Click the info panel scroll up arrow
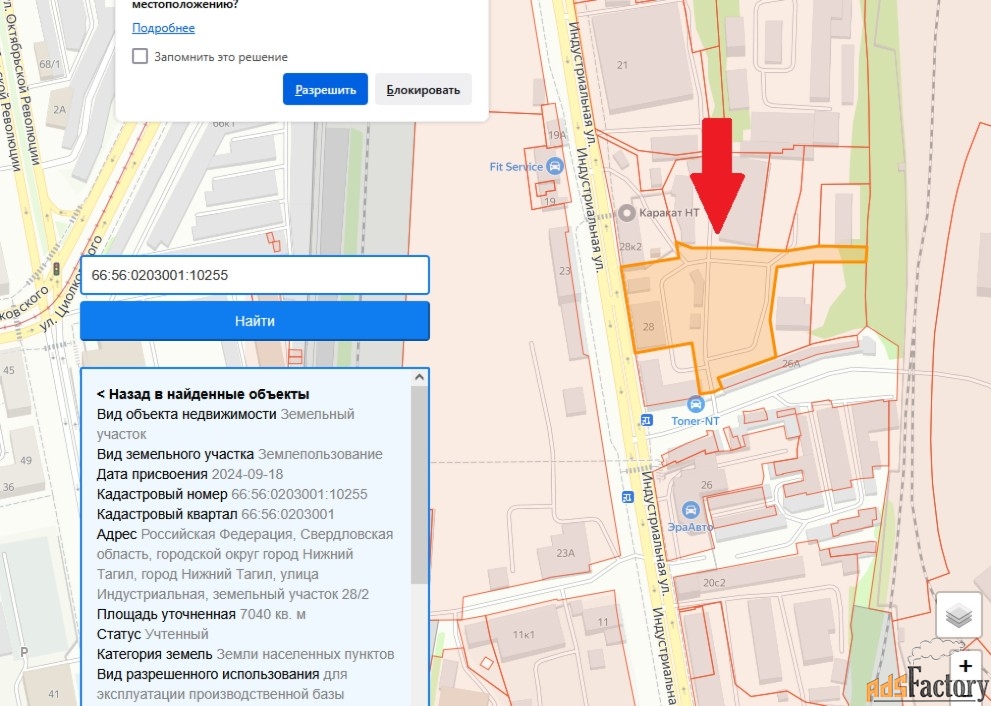The height and width of the screenshot is (706, 991). click(x=420, y=377)
